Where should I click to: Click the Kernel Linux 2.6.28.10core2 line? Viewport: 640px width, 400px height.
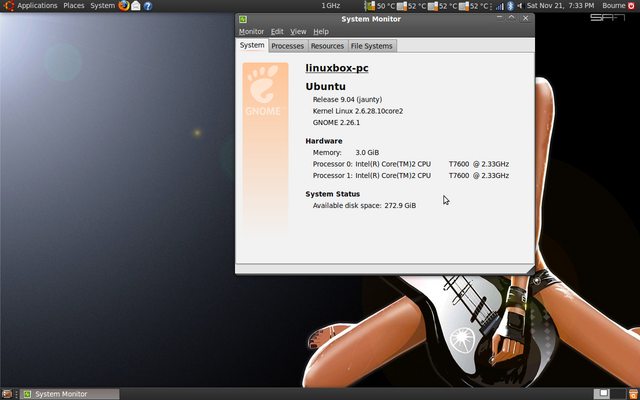point(358,111)
